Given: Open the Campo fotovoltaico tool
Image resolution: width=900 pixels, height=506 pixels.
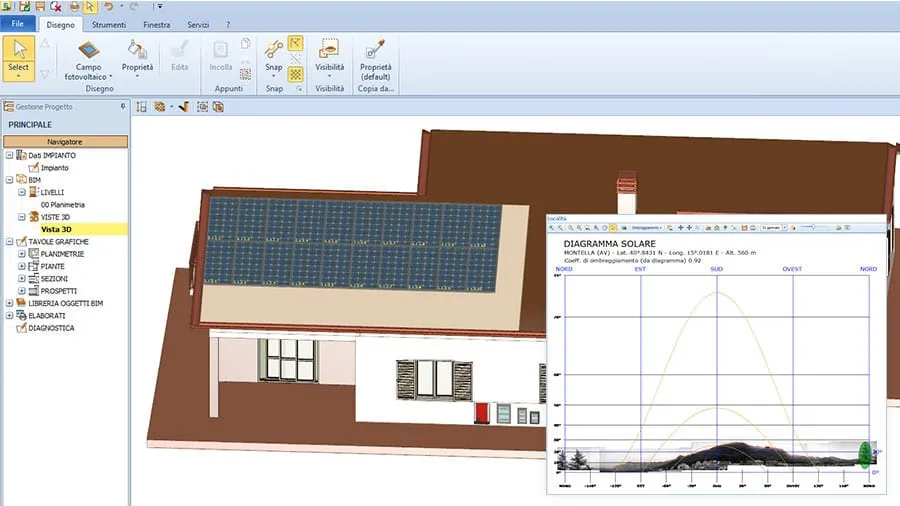Looking at the screenshot, I should (89, 50).
